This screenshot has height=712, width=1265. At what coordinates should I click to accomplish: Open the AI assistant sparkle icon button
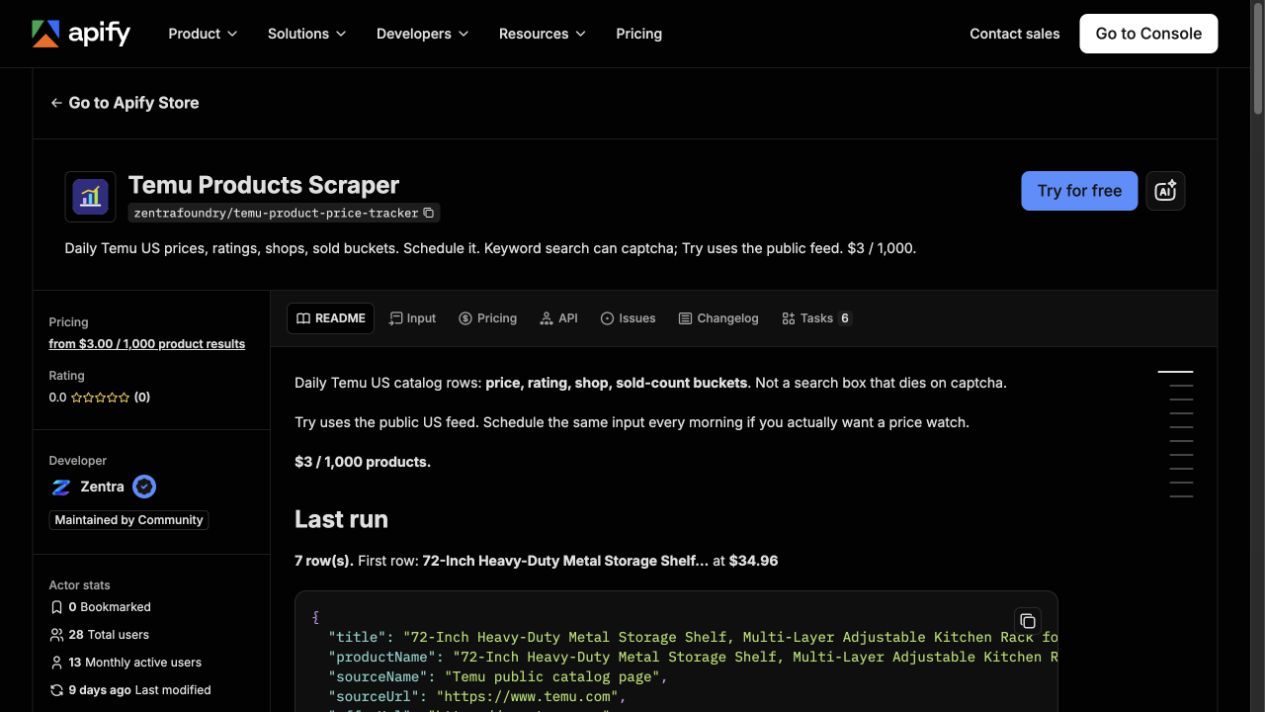coord(1165,190)
